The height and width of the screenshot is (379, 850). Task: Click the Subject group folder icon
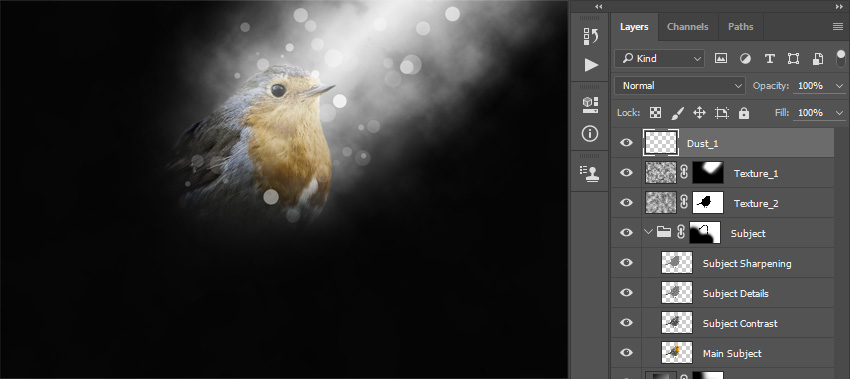pos(664,233)
